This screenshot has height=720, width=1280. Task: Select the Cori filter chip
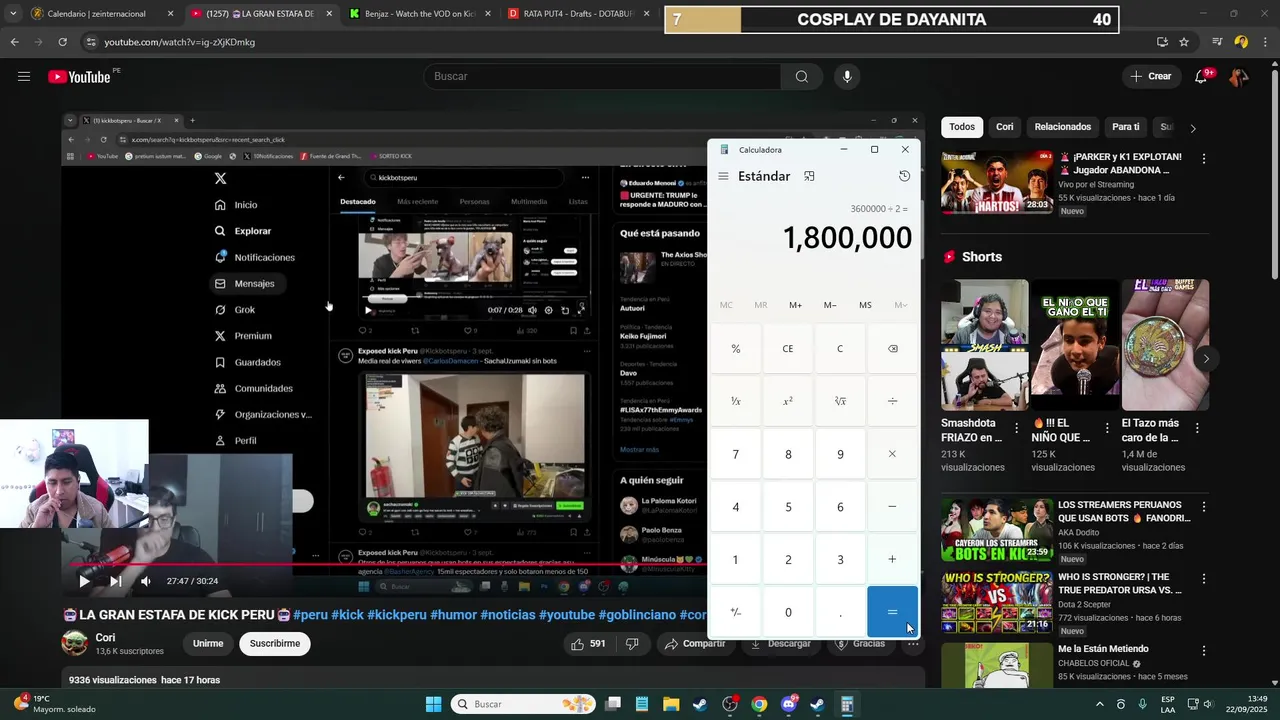(1005, 127)
